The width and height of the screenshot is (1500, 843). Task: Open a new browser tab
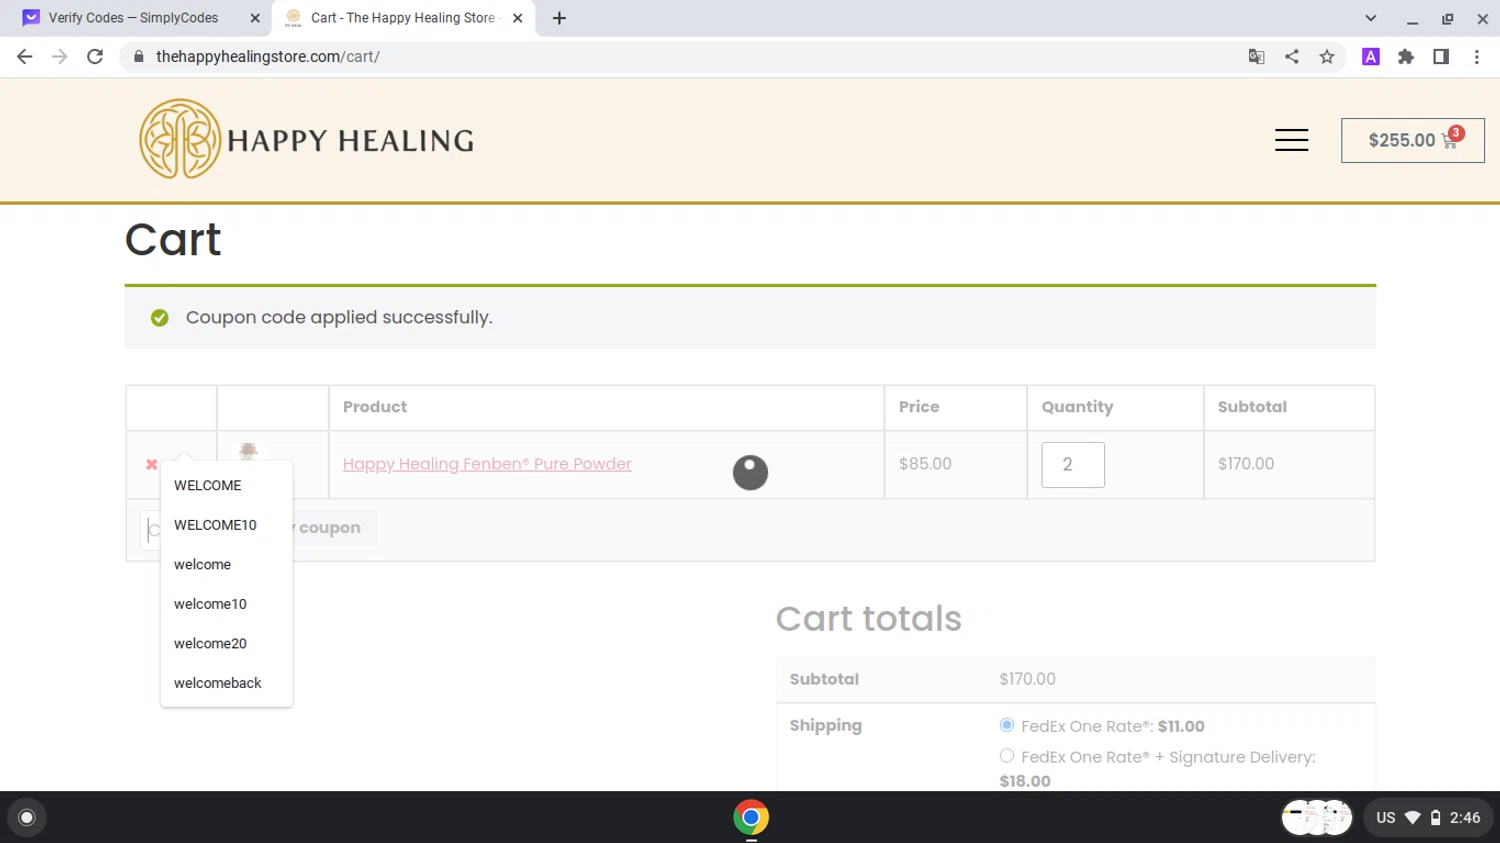pos(559,18)
